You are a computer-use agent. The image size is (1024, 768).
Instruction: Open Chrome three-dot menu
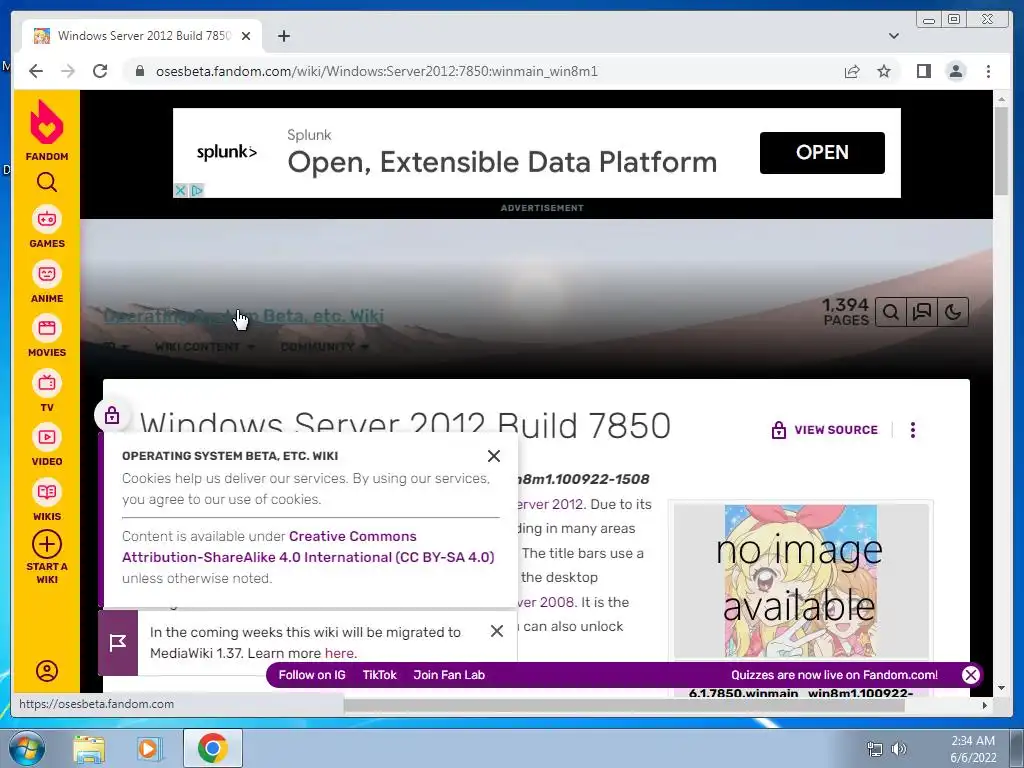click(x=988, y=71)
